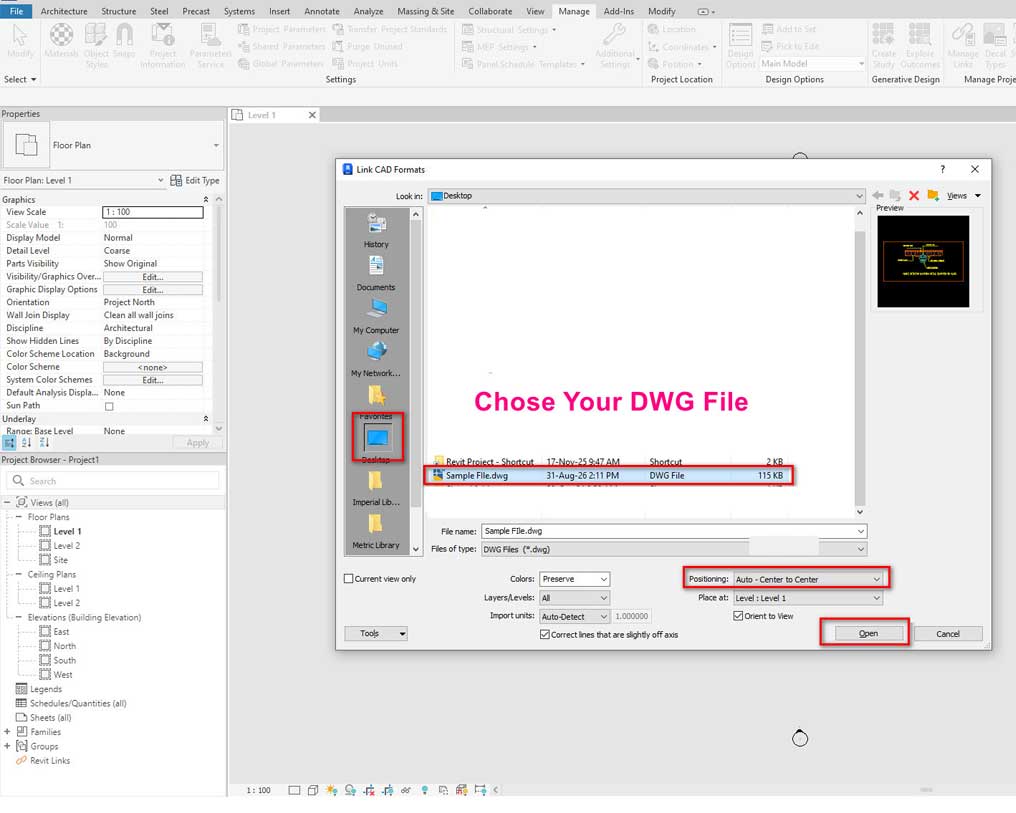The width and height of the screenshot is (1016, 813).
Task: Collapse the Floor Plans tree node
Action: (x=19, y=516)
